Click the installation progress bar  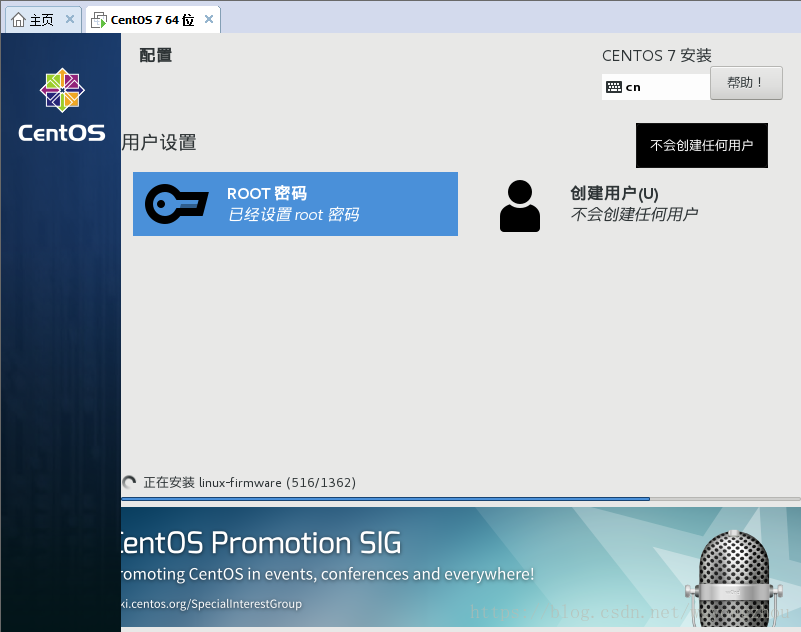click(x=460, y=499)
